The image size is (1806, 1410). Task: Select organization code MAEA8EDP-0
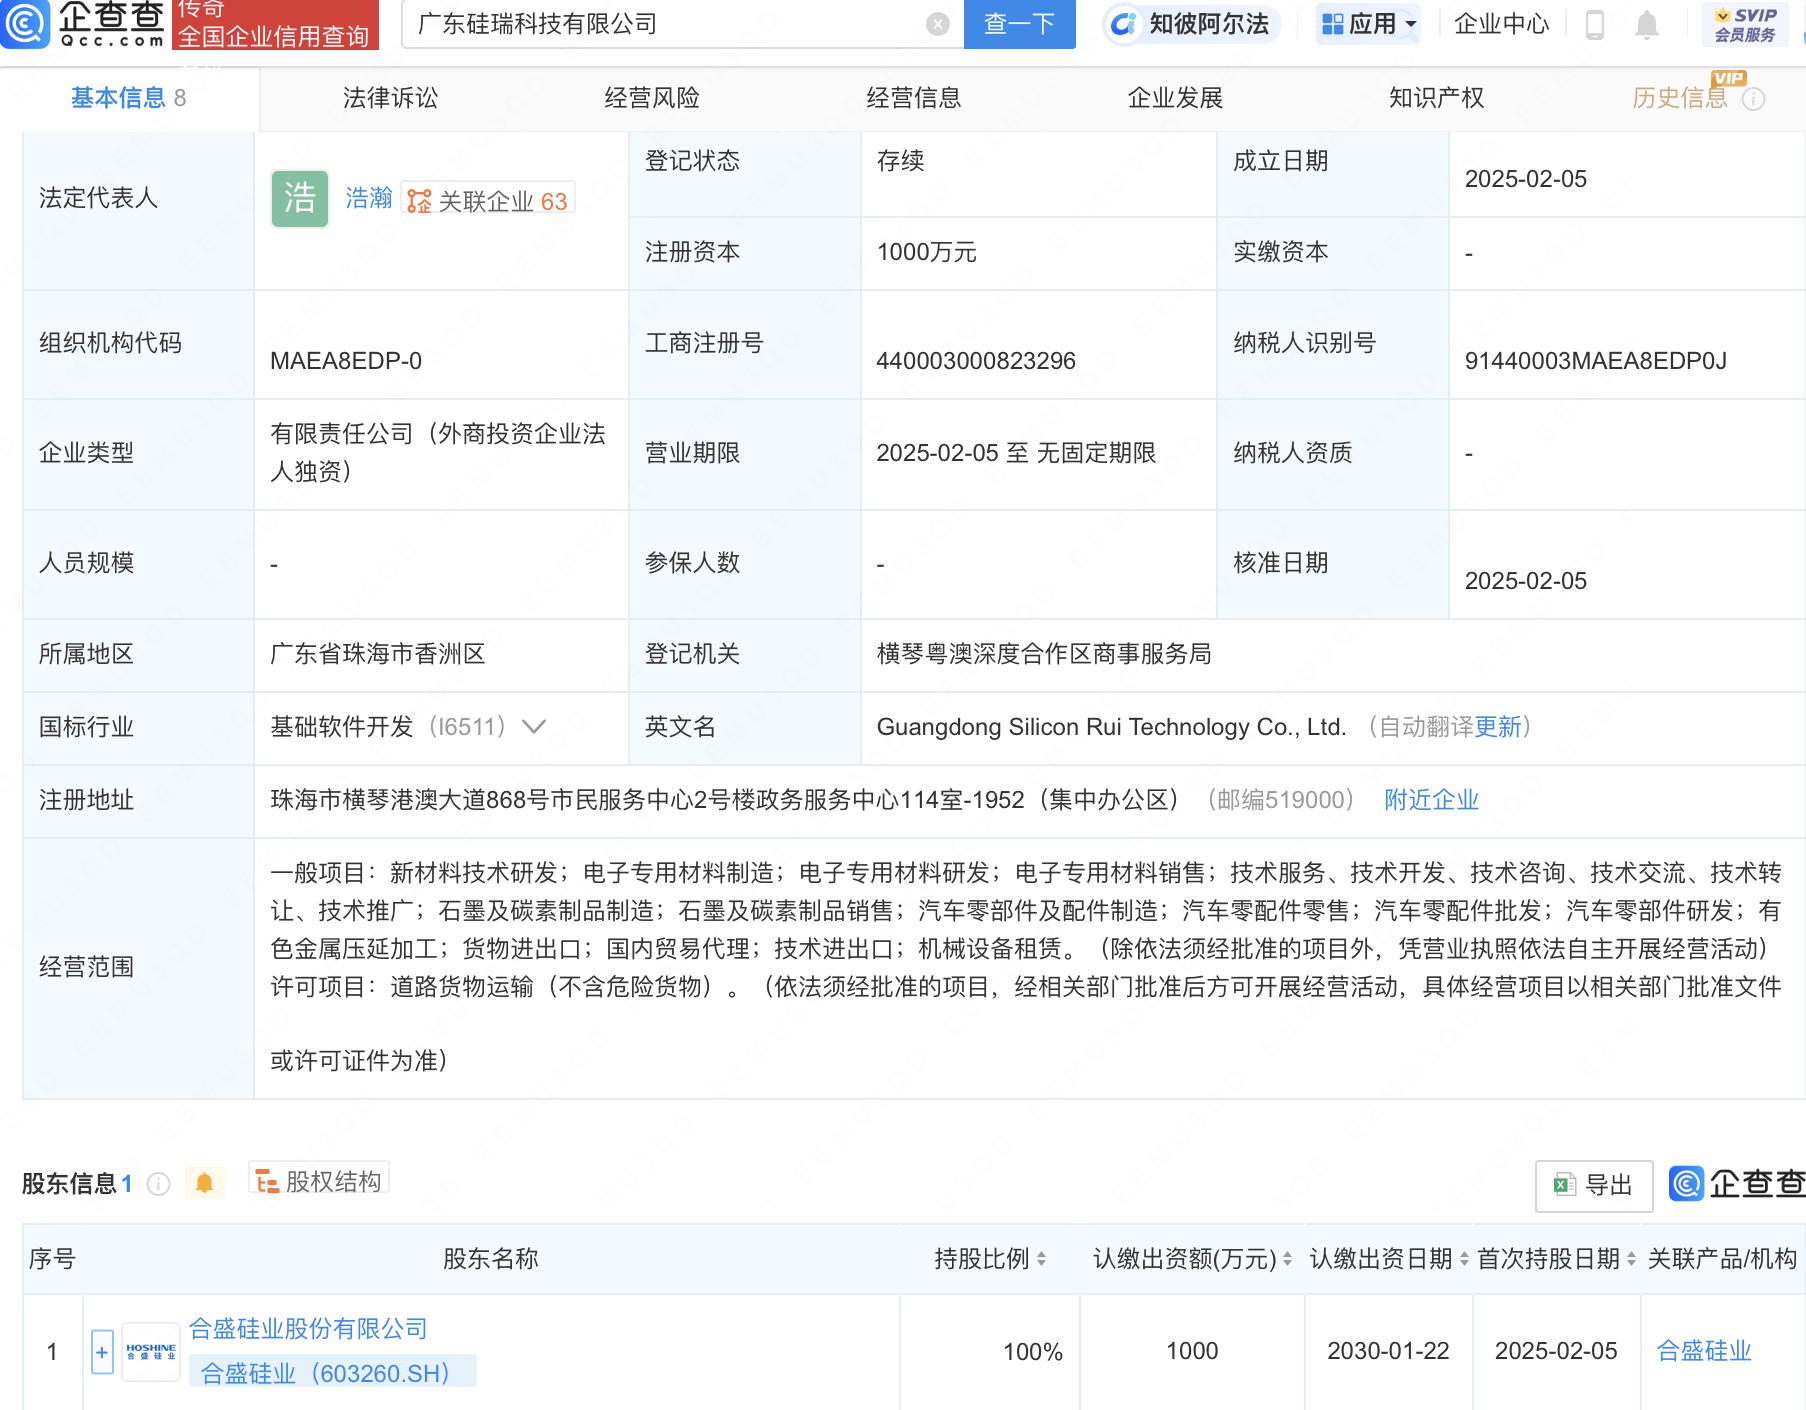point(346,361)
